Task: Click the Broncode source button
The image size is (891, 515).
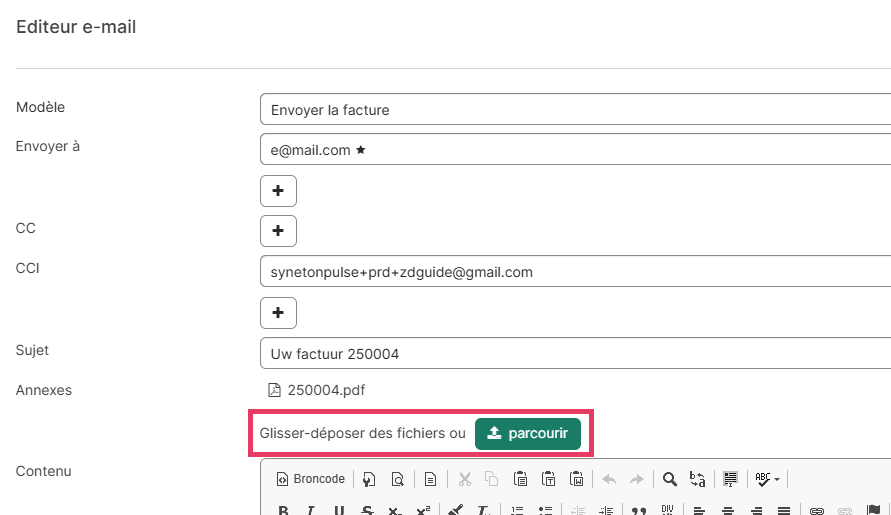Action: 310,479
